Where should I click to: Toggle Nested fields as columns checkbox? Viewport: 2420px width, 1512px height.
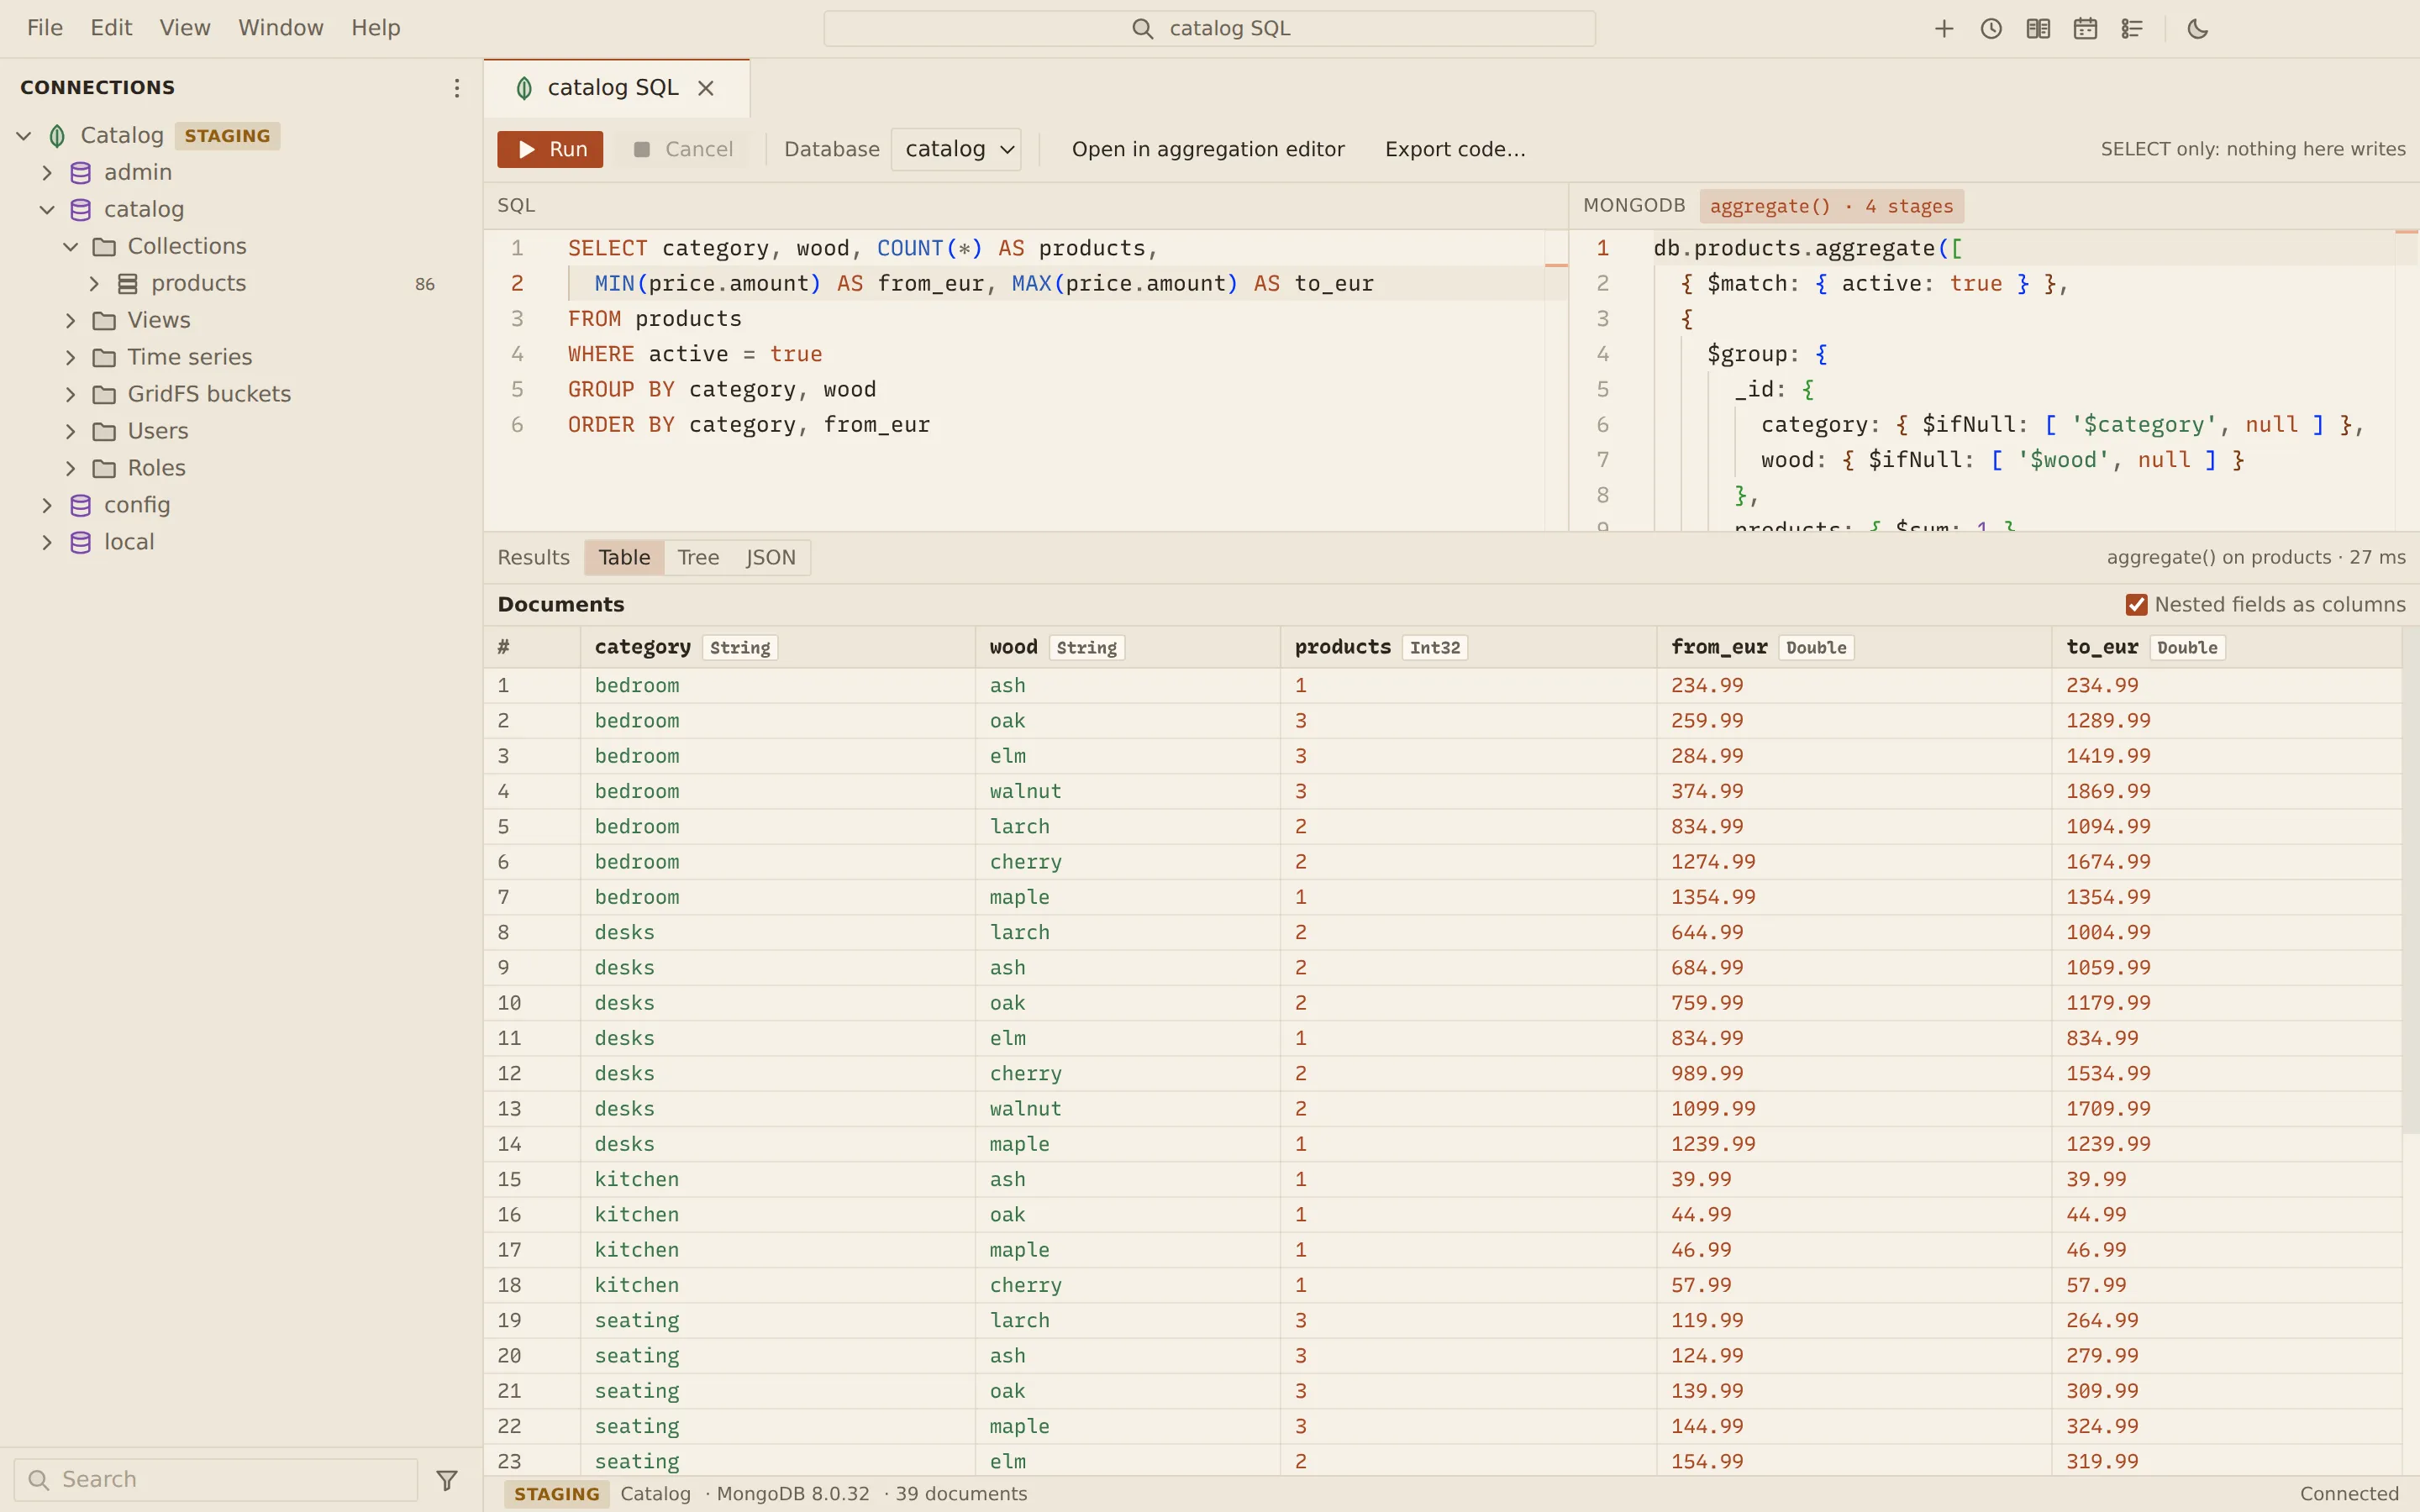coord(2136,604)
